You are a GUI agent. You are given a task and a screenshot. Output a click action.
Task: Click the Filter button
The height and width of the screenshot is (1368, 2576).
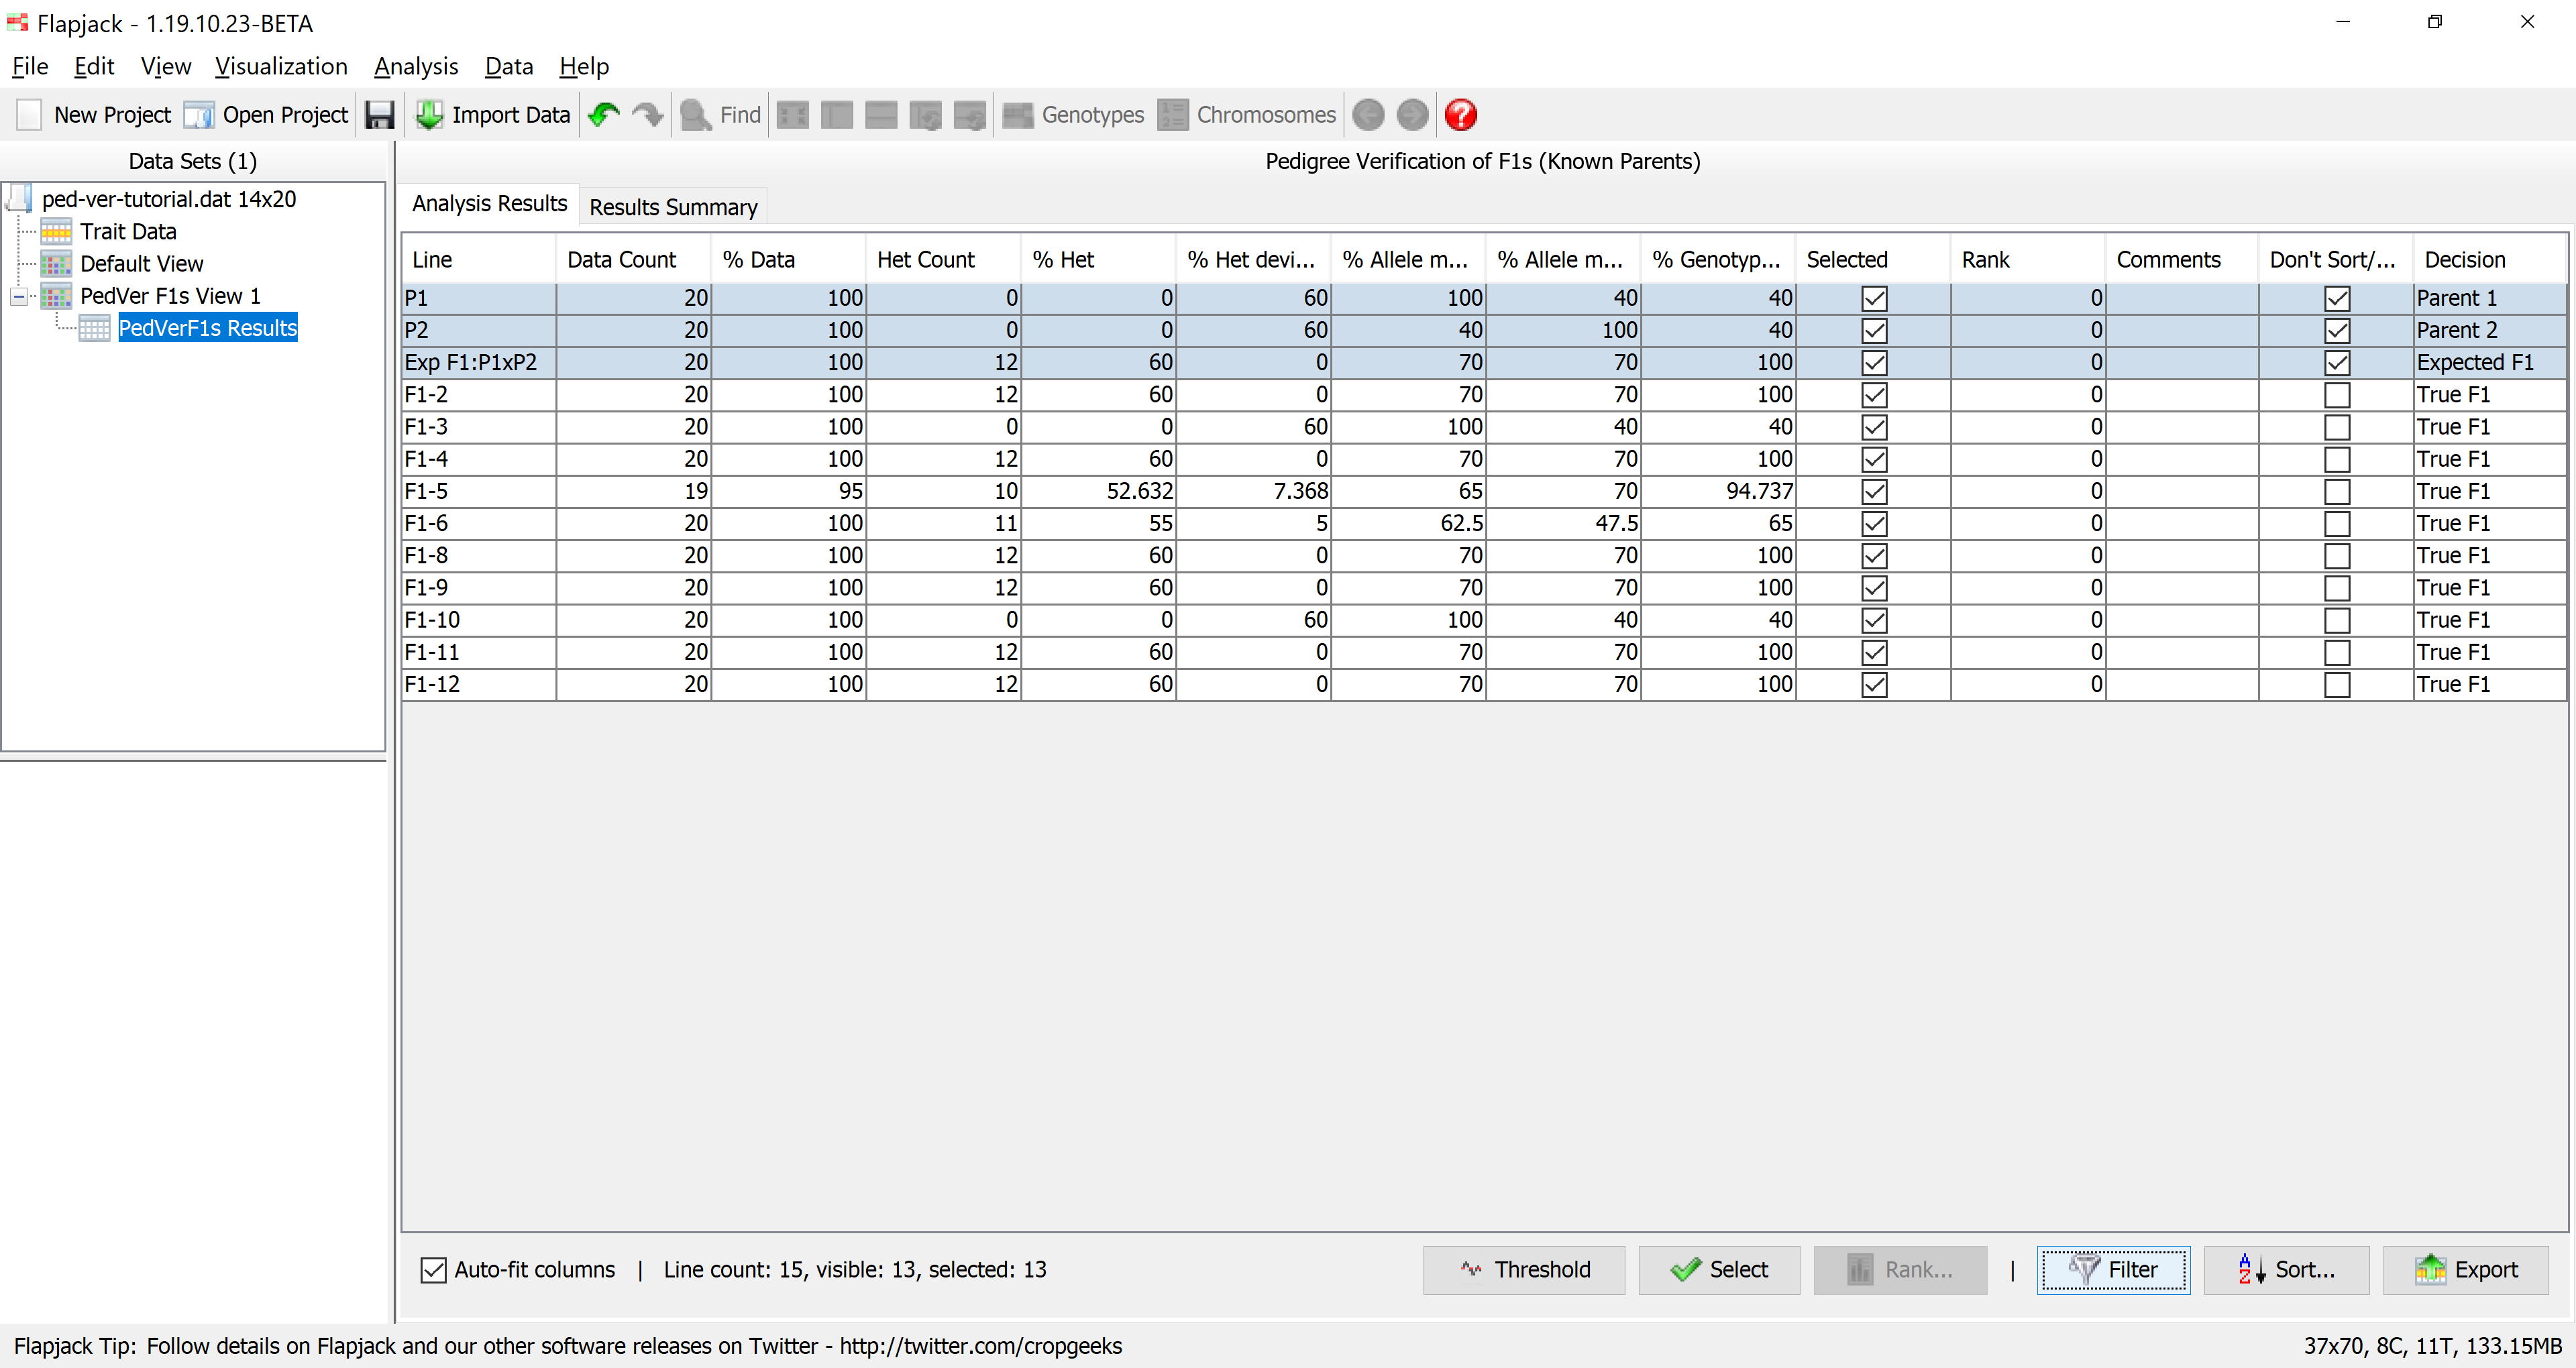coord(2113,1270)
